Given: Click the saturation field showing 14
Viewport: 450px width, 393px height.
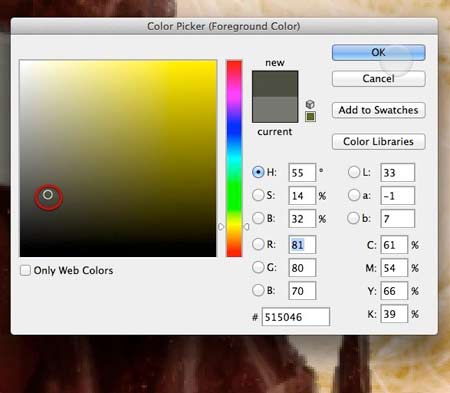Looking at the screenshot, I should (x=302, y=195).
